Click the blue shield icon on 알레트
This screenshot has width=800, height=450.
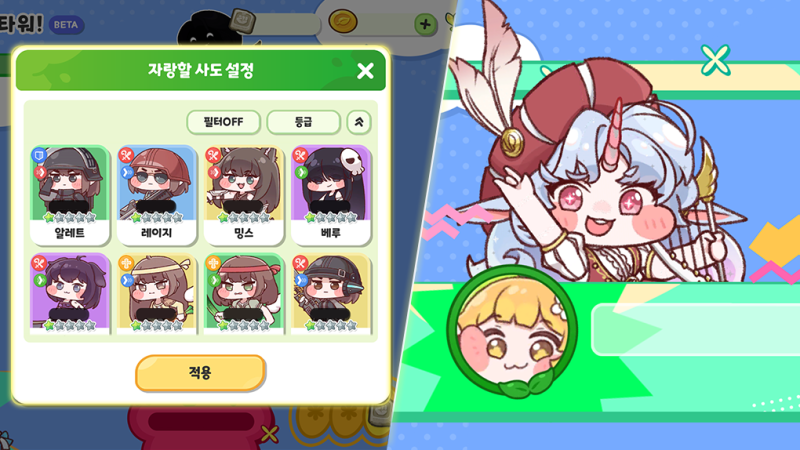click(x=39, y=155)
